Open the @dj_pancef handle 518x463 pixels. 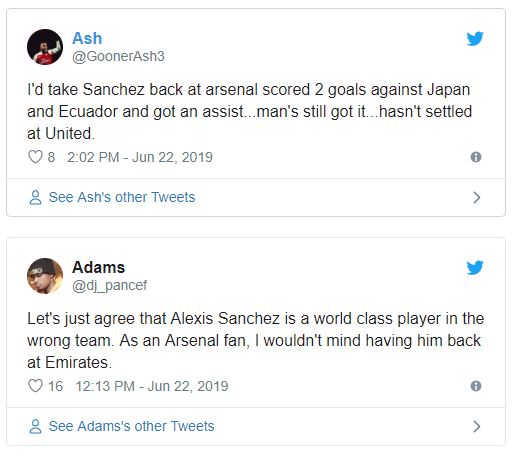pyautogui.click(x=110, y=286)
